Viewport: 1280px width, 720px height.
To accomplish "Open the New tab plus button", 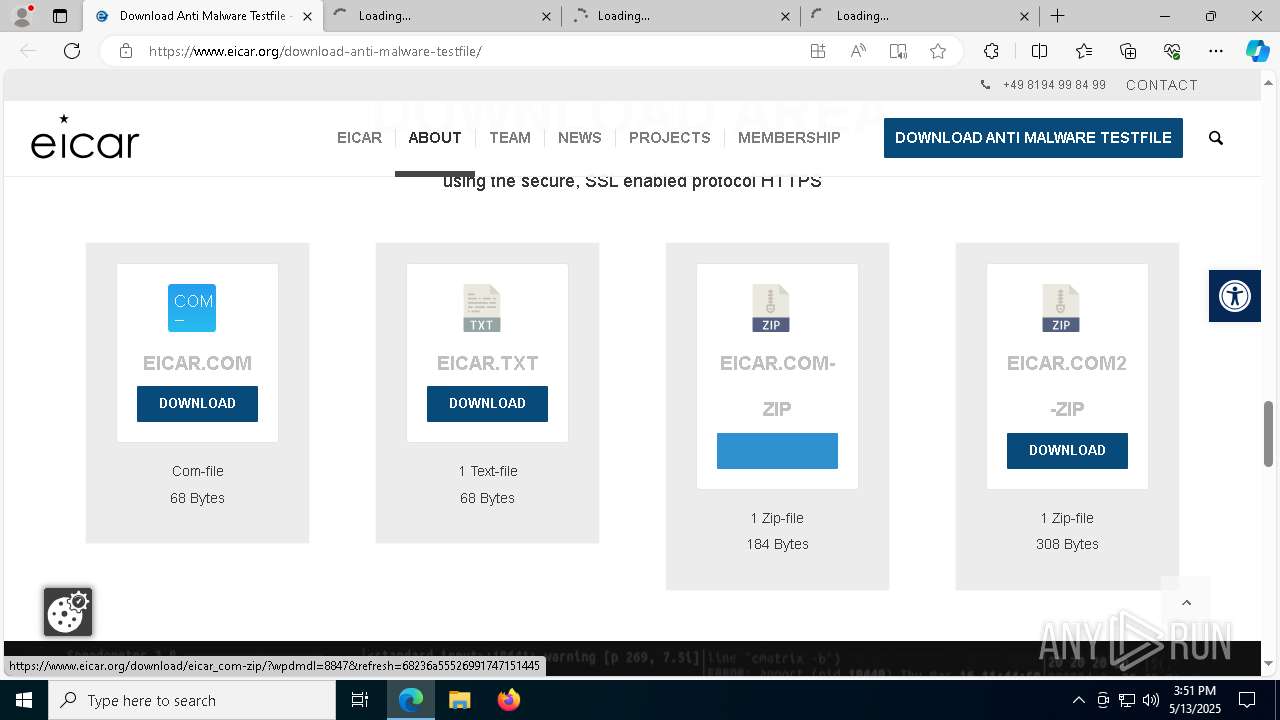I will (x=1057, y=16).
